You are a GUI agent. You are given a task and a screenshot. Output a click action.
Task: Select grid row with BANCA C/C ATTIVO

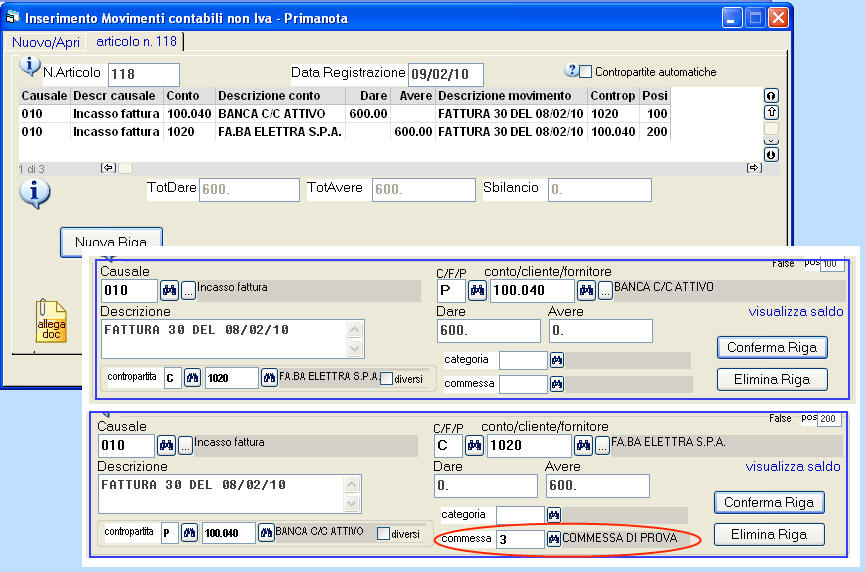[x=344, y=114]
